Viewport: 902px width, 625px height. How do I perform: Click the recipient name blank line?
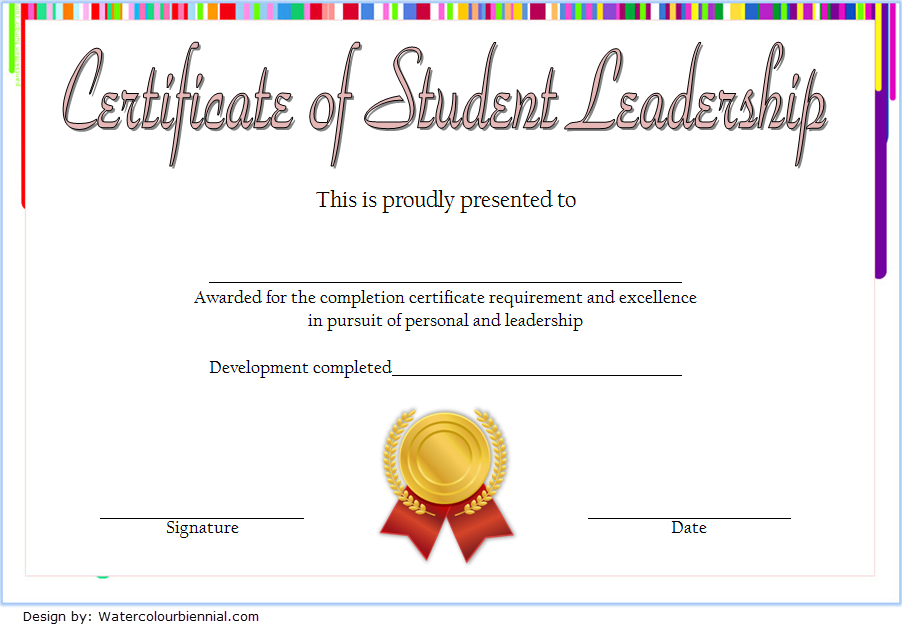click(x=445, y=282)
